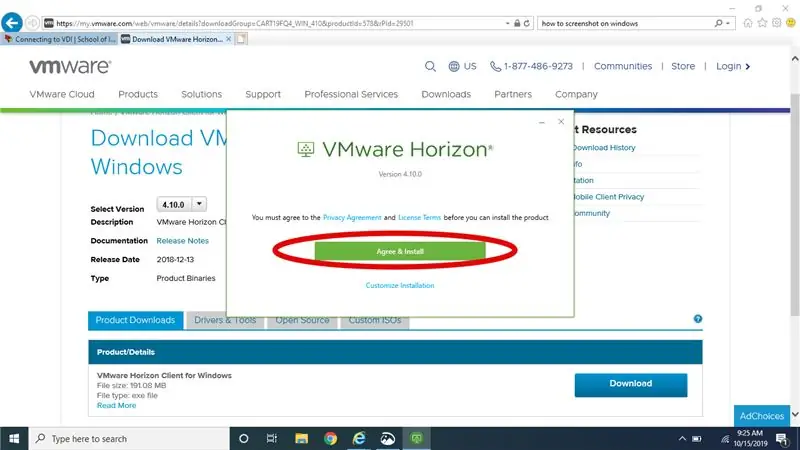Open the Download History link
The height and width of the screenshot is (450, 800).
(605, 147)
